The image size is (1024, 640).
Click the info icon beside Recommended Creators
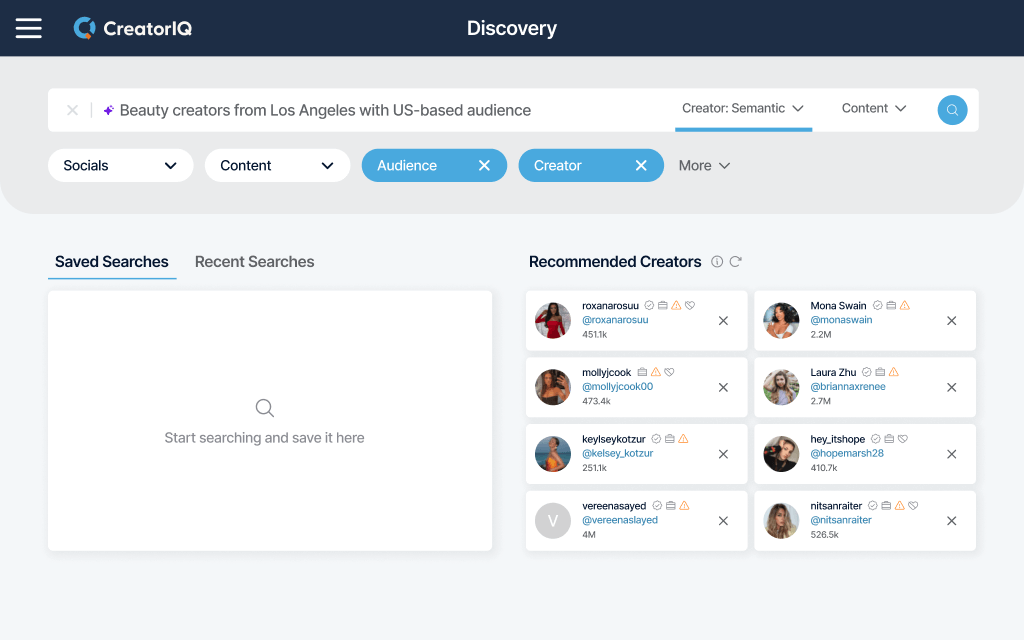click(717, 261)
